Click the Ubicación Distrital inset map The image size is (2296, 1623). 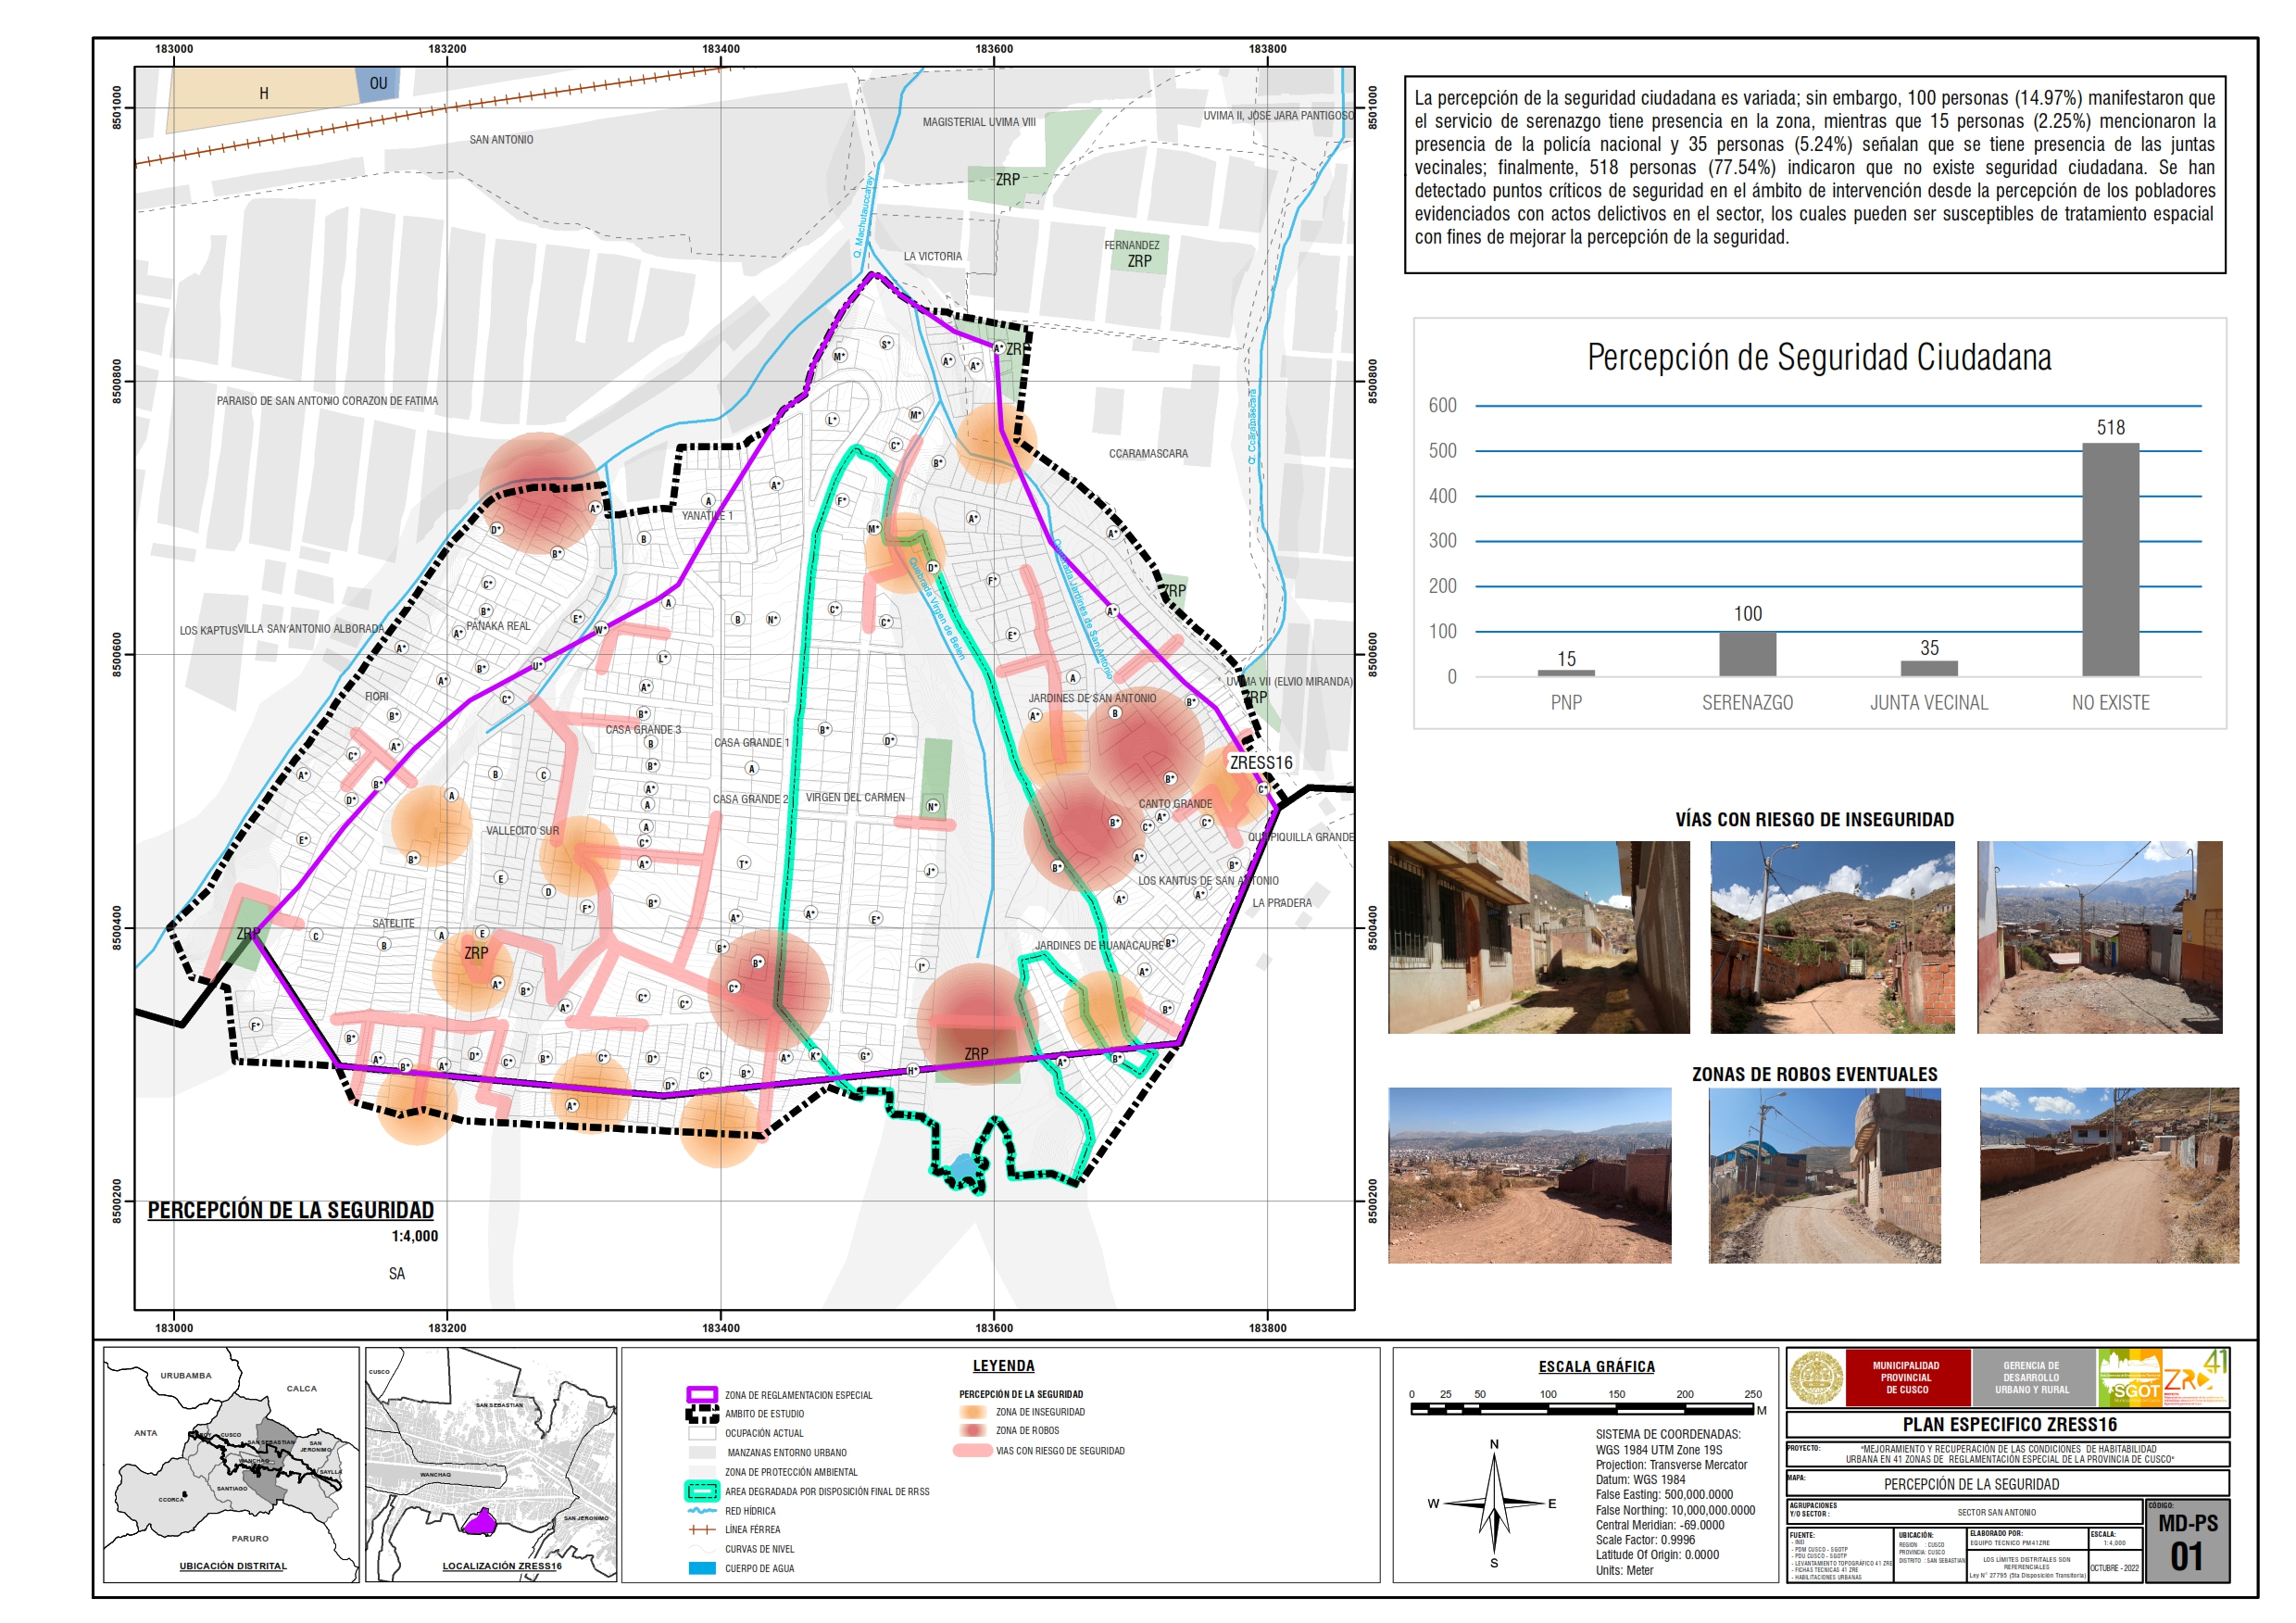pyautogui.click(x=231, y=1464)
